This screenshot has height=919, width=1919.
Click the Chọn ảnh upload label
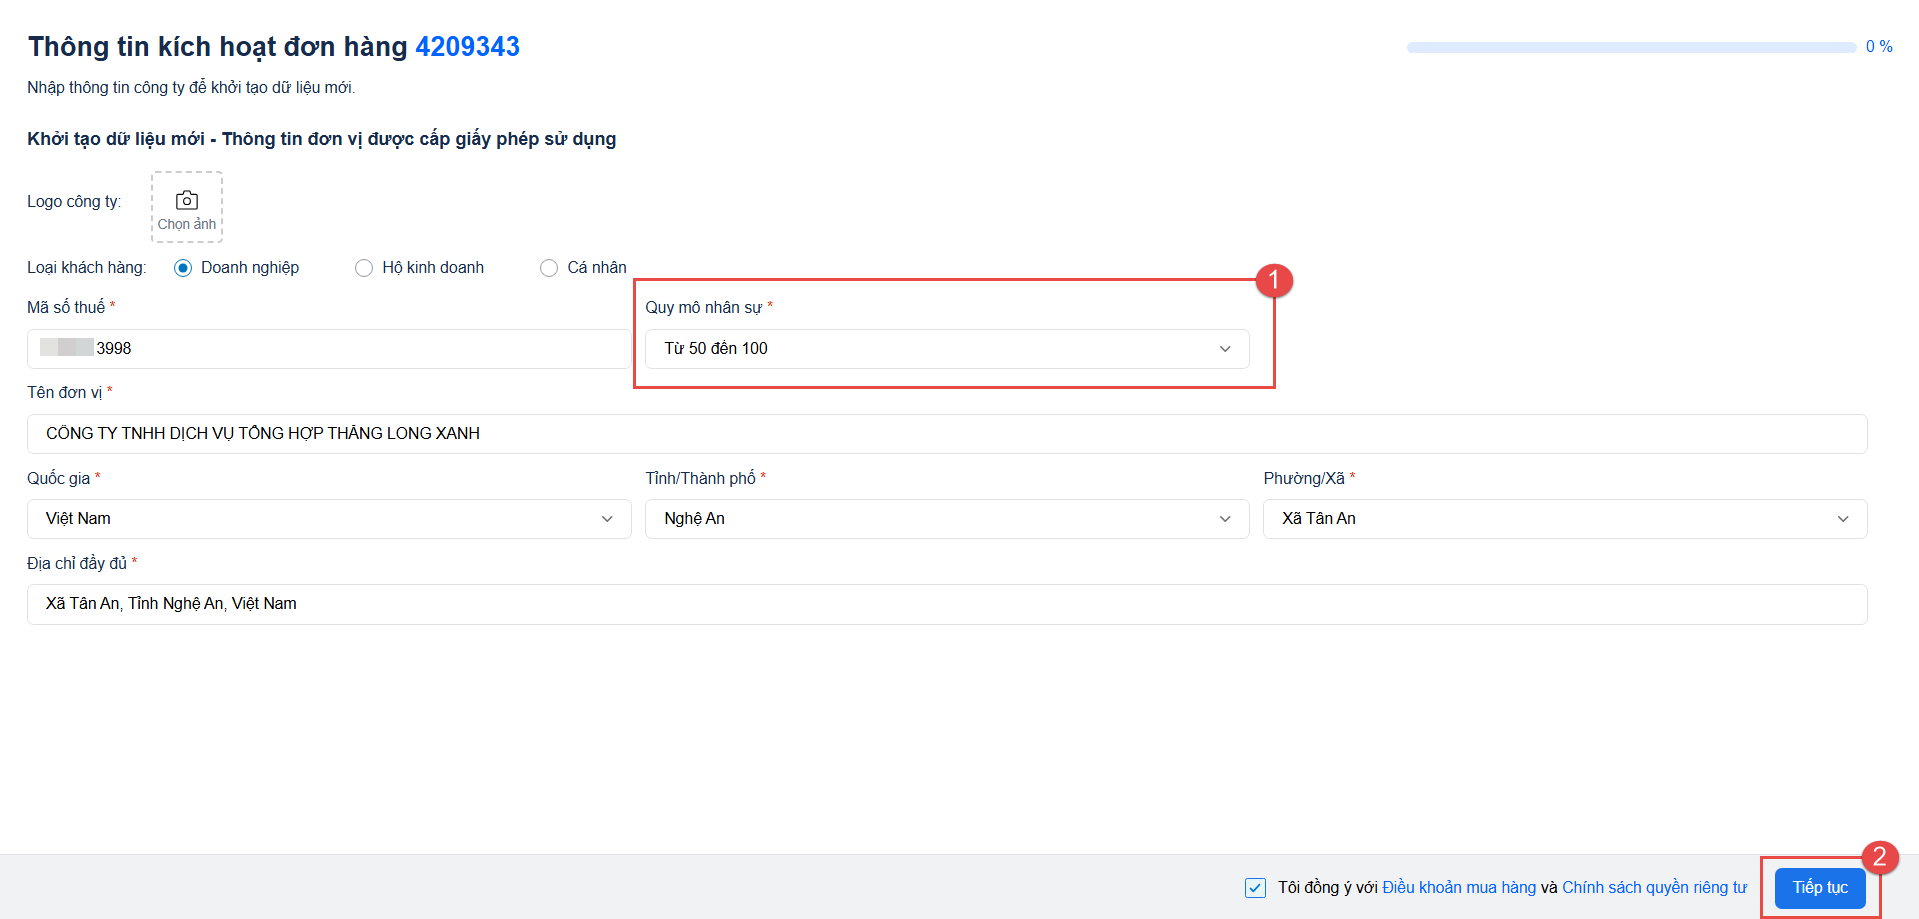point(187,225)
